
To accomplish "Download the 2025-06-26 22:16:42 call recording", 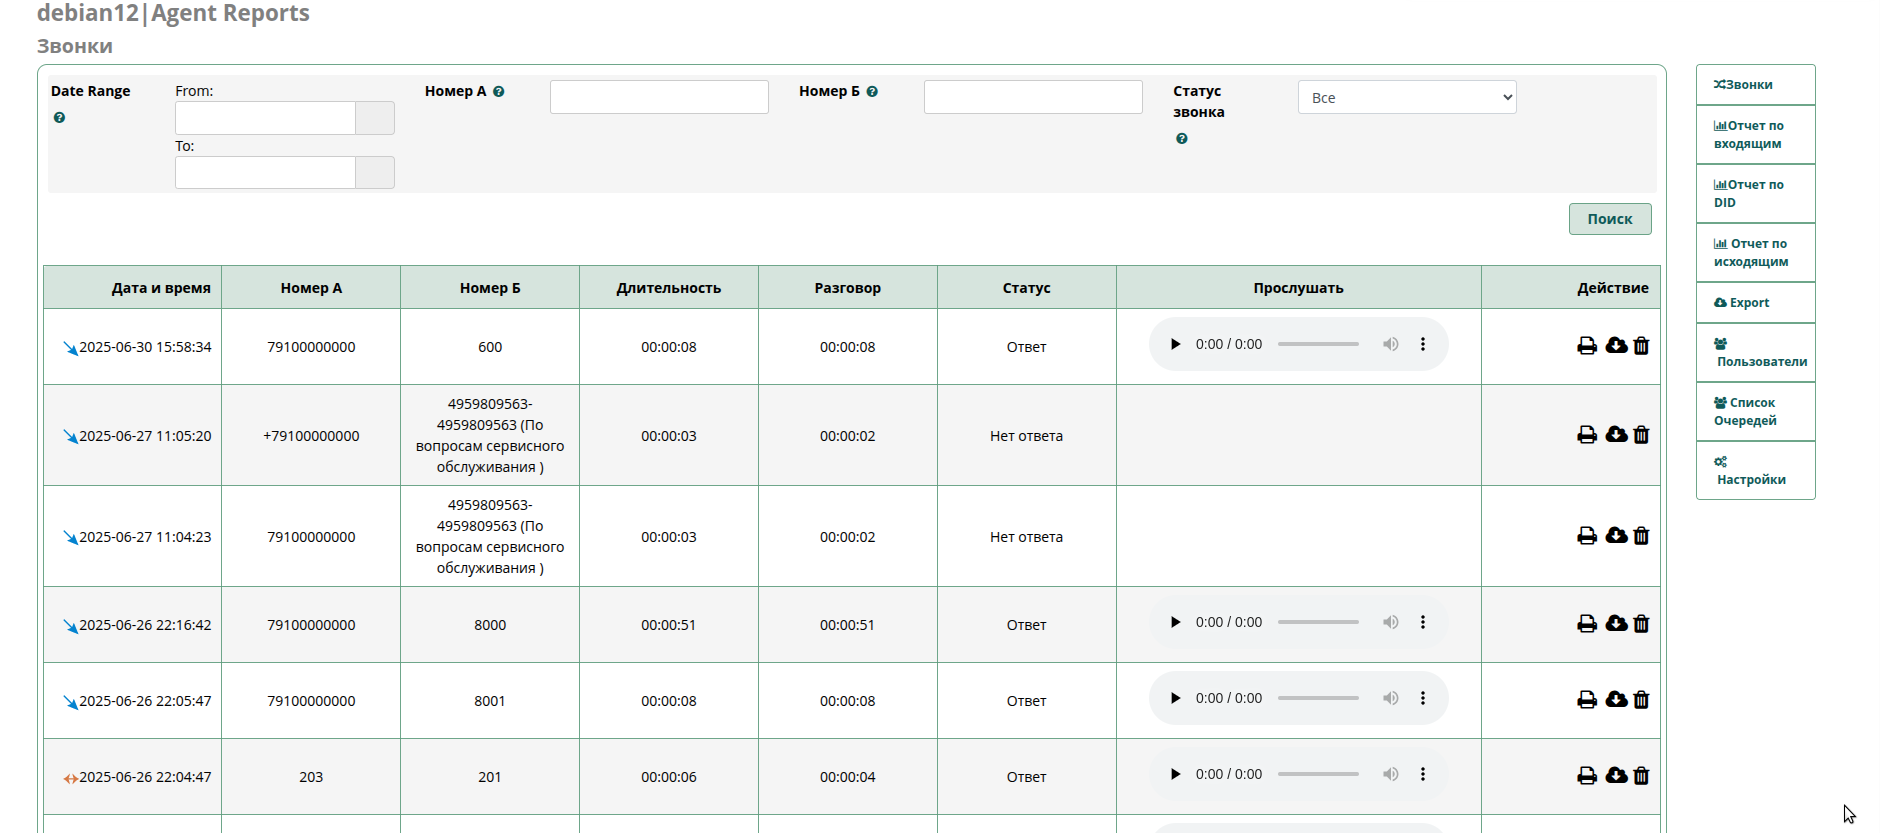I will (1616, 623).
